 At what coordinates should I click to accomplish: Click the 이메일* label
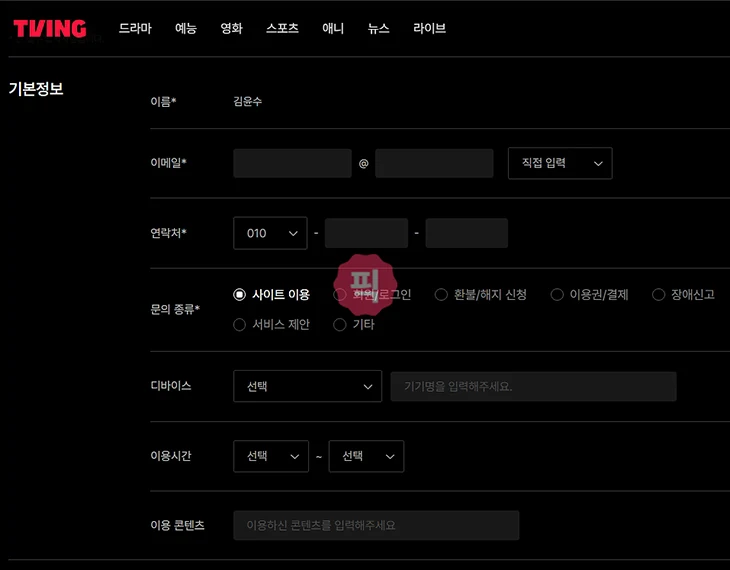coord(168,163)
